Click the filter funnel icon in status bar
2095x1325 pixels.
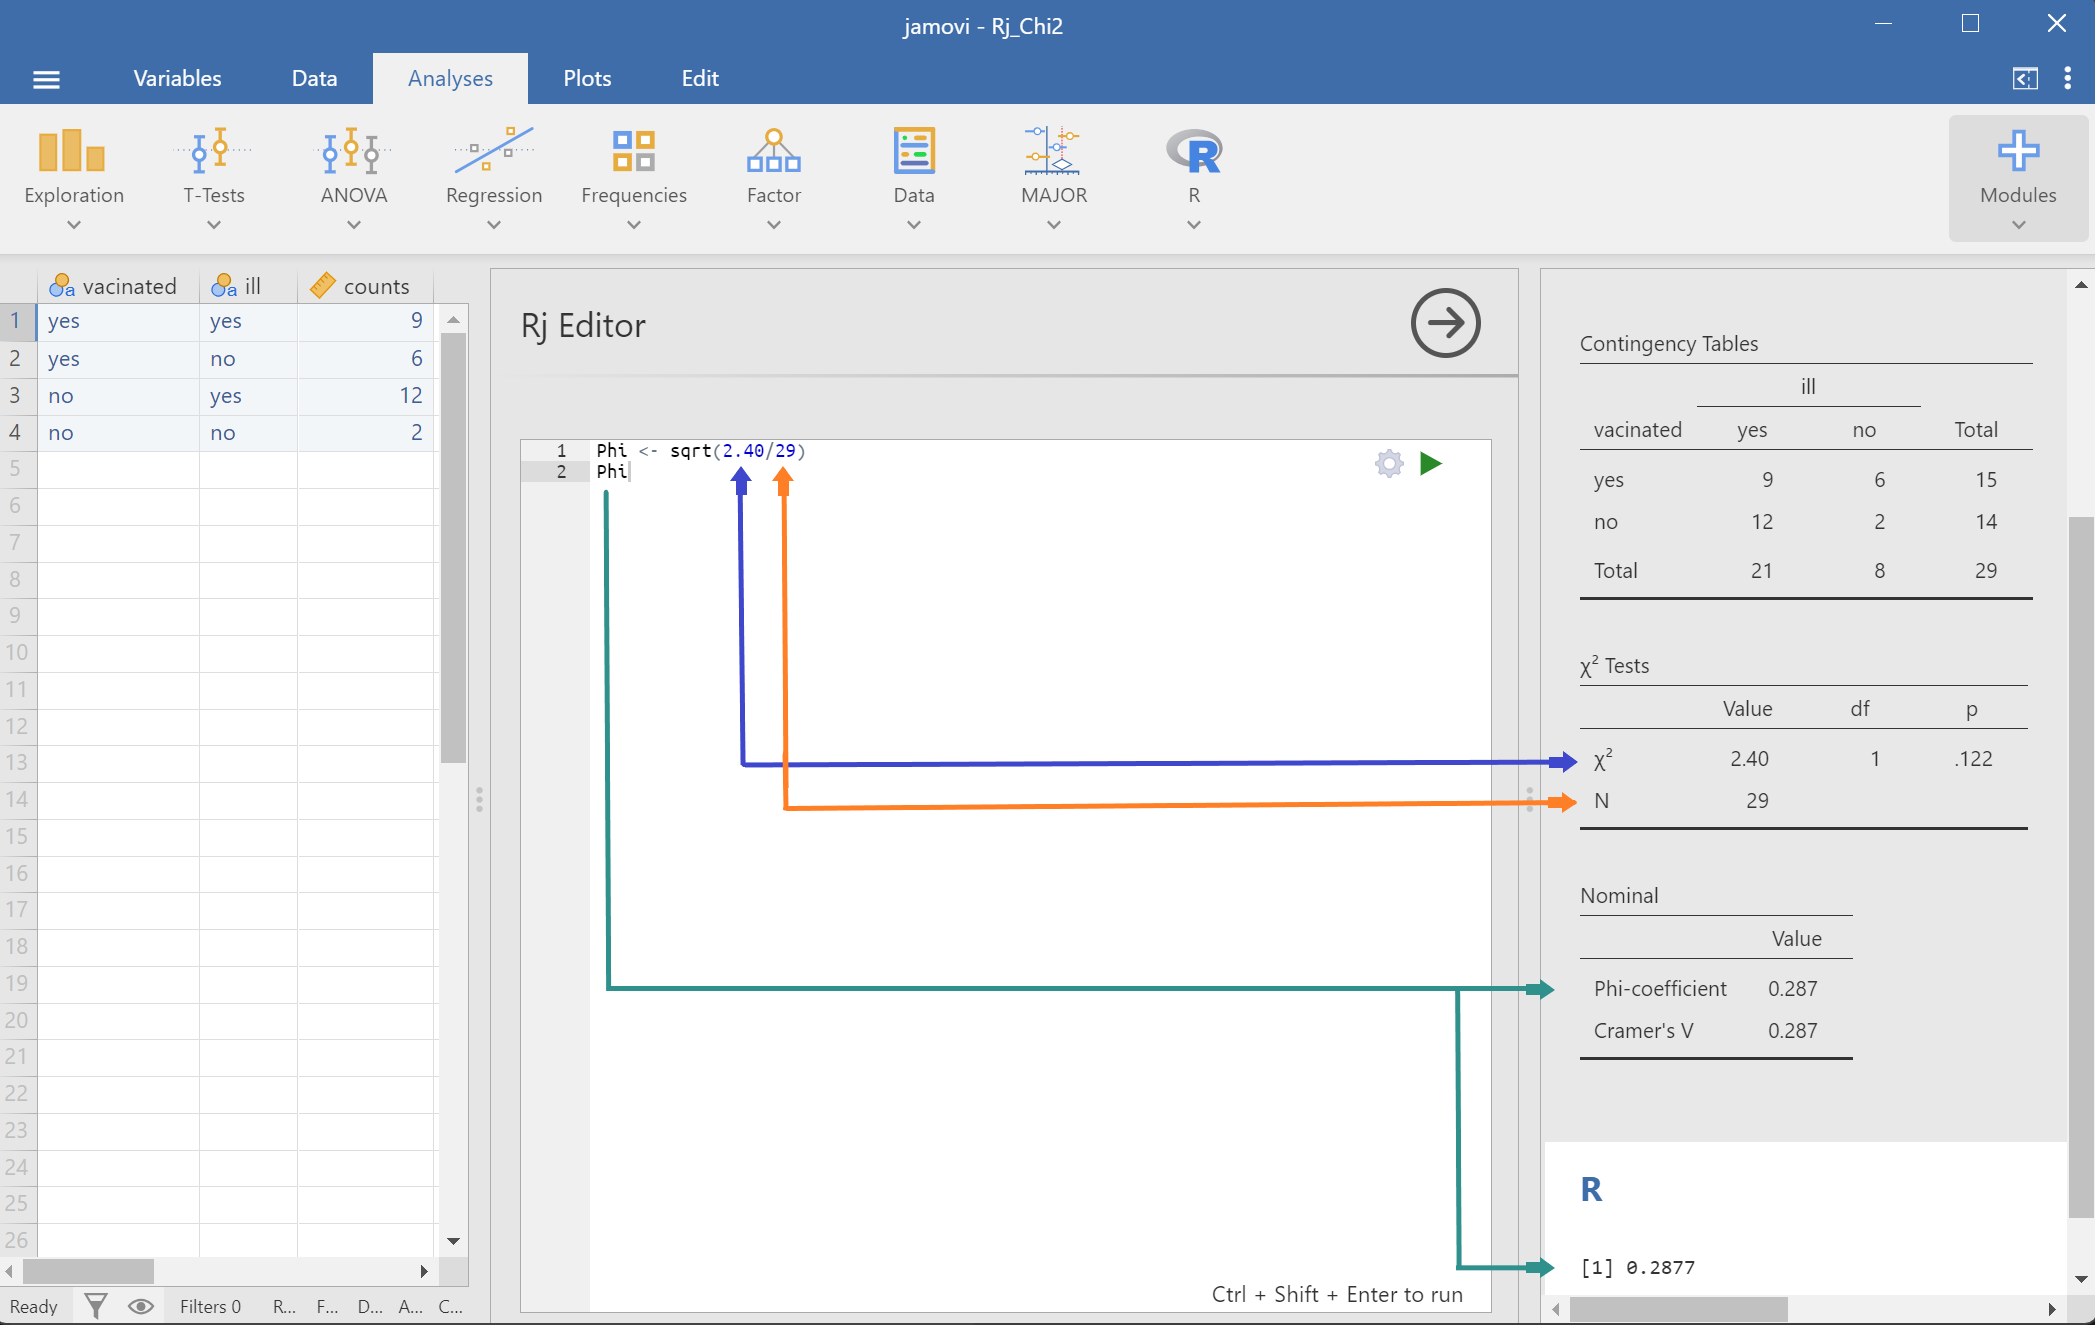pos(96,1306)
